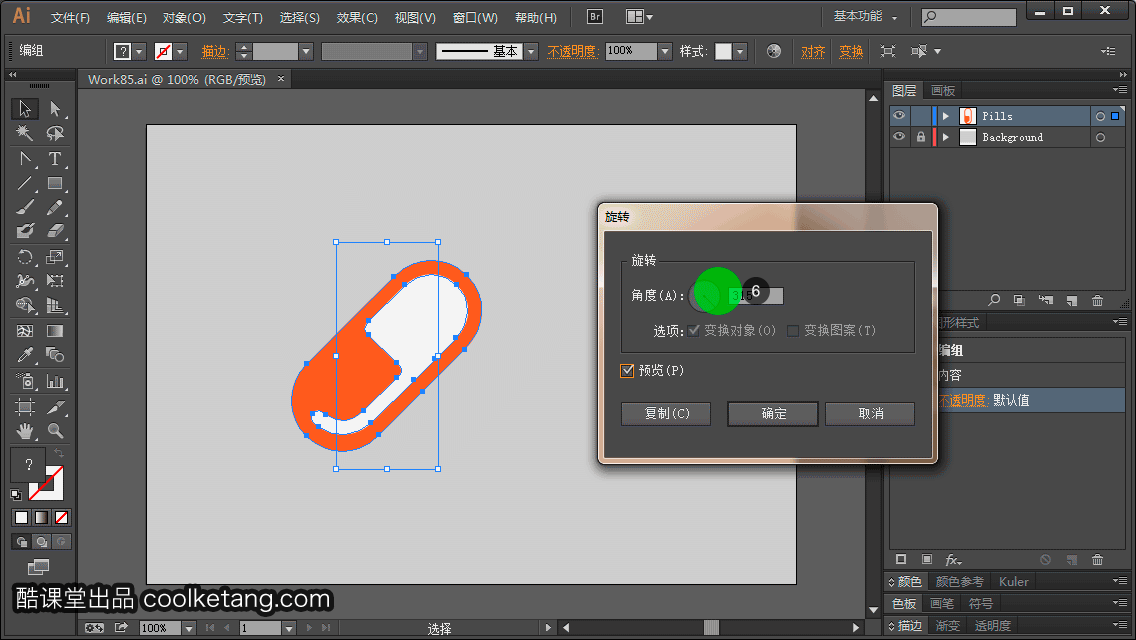Click the Recolor Artwork wheel icon
The image size is (1136, 640).
[x=774, y=51]
